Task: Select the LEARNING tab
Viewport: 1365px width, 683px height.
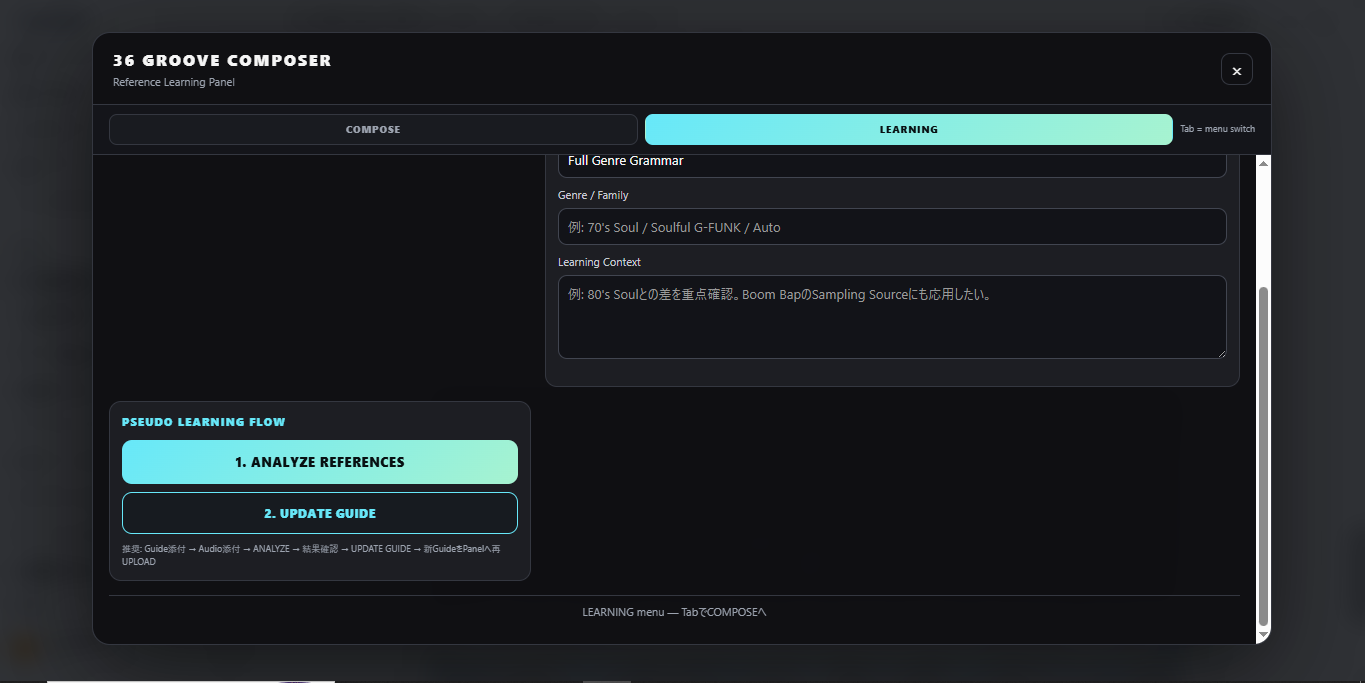Action: [x=909, y=130]
